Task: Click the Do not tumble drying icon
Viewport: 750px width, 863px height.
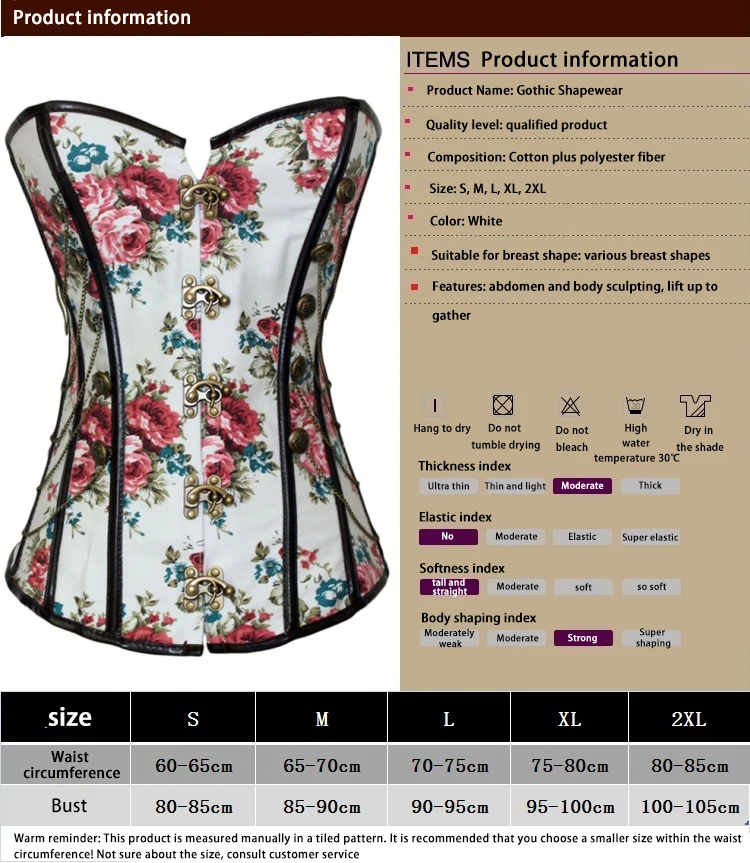Action: [x=502, y=405]
